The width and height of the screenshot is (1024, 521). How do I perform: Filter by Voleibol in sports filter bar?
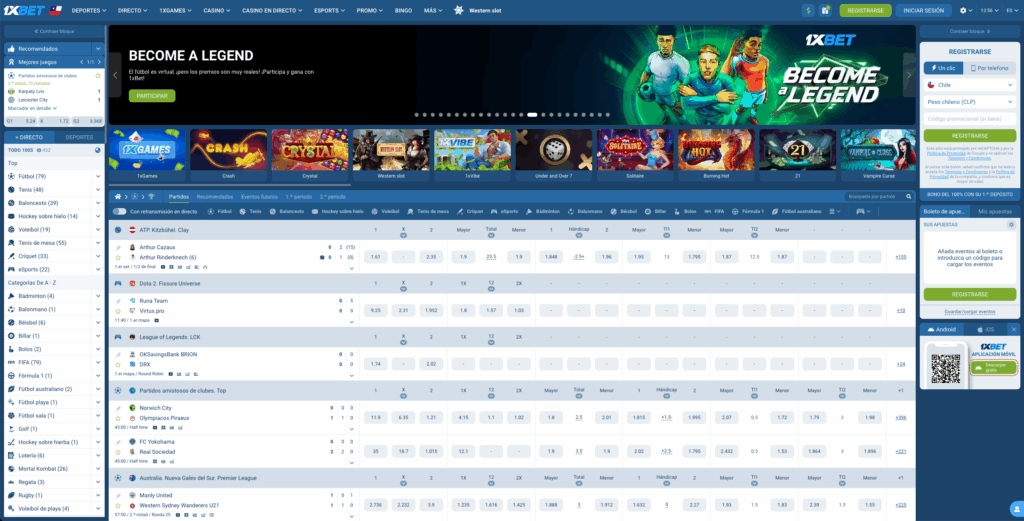pyautogui.click(x=385, y=212)
